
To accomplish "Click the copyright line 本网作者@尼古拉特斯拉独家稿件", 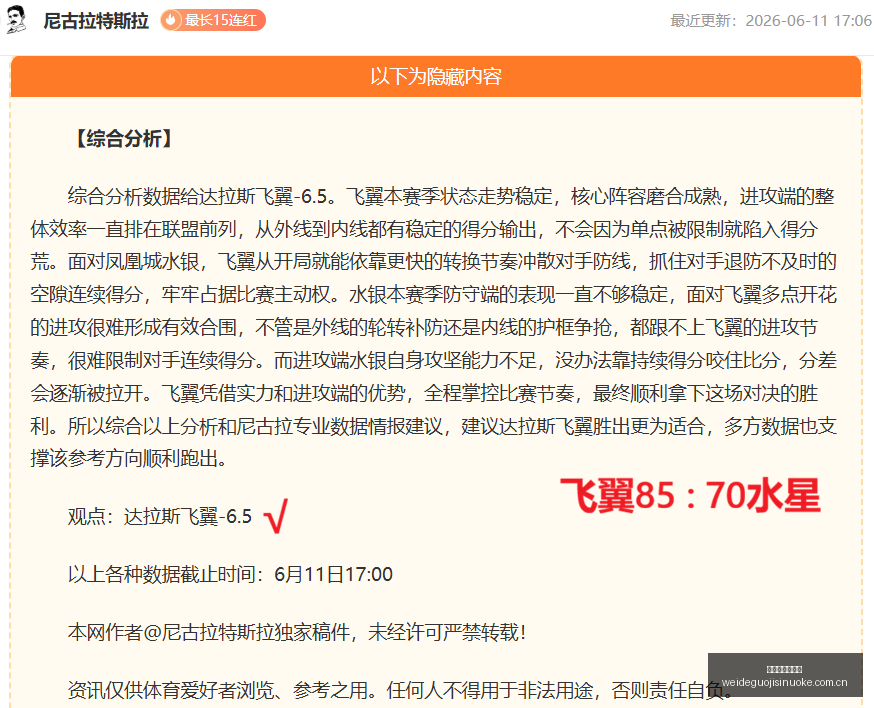I will click(x=297, y=632).
